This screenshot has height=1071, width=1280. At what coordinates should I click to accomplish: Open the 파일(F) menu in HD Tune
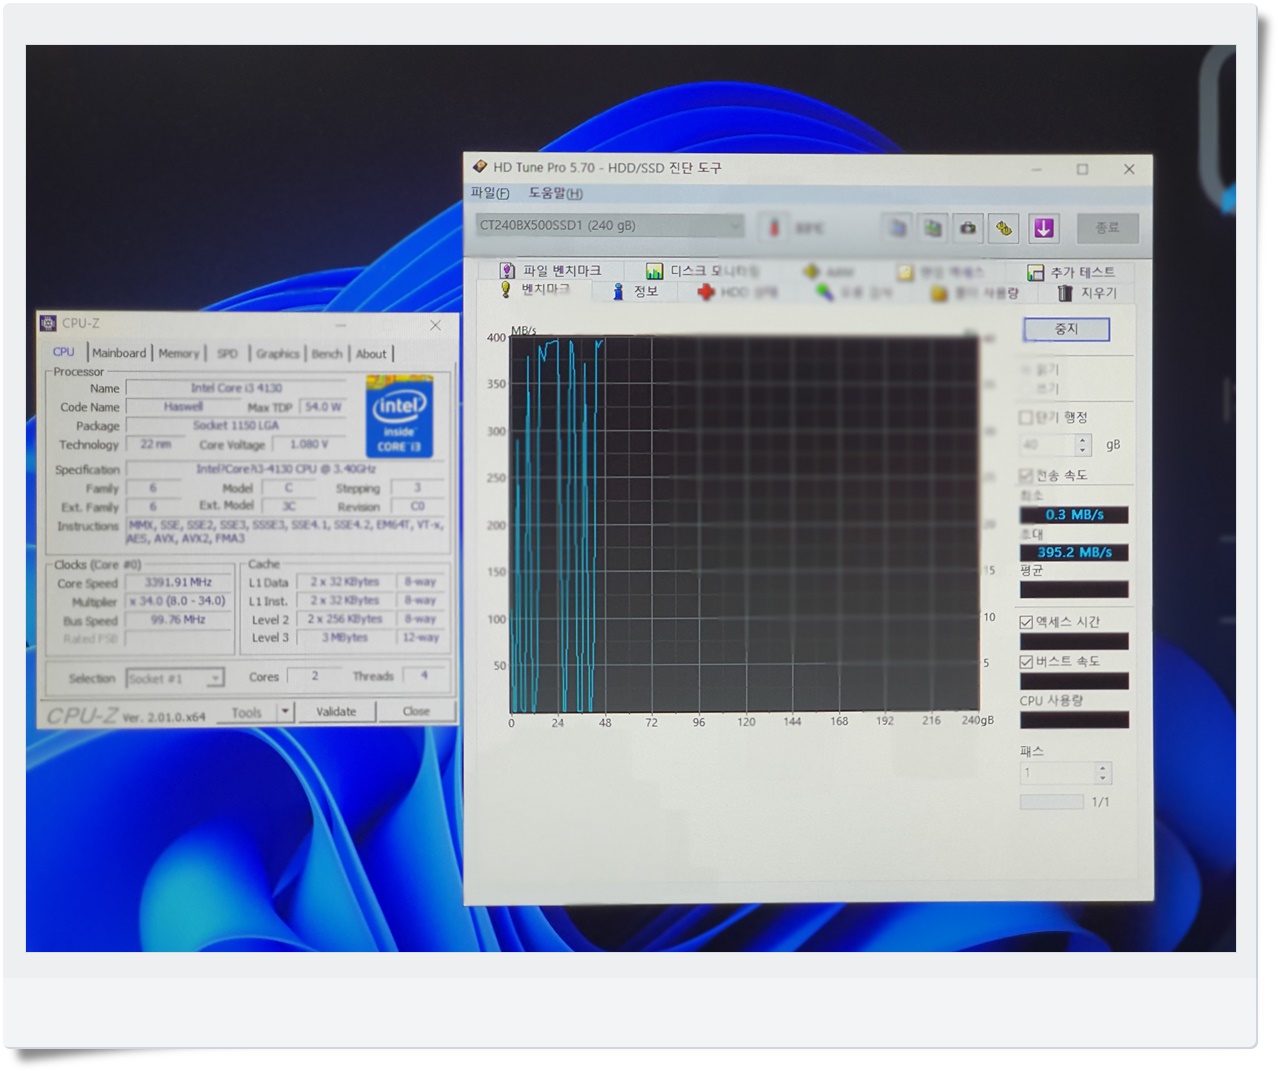[490, 193]
